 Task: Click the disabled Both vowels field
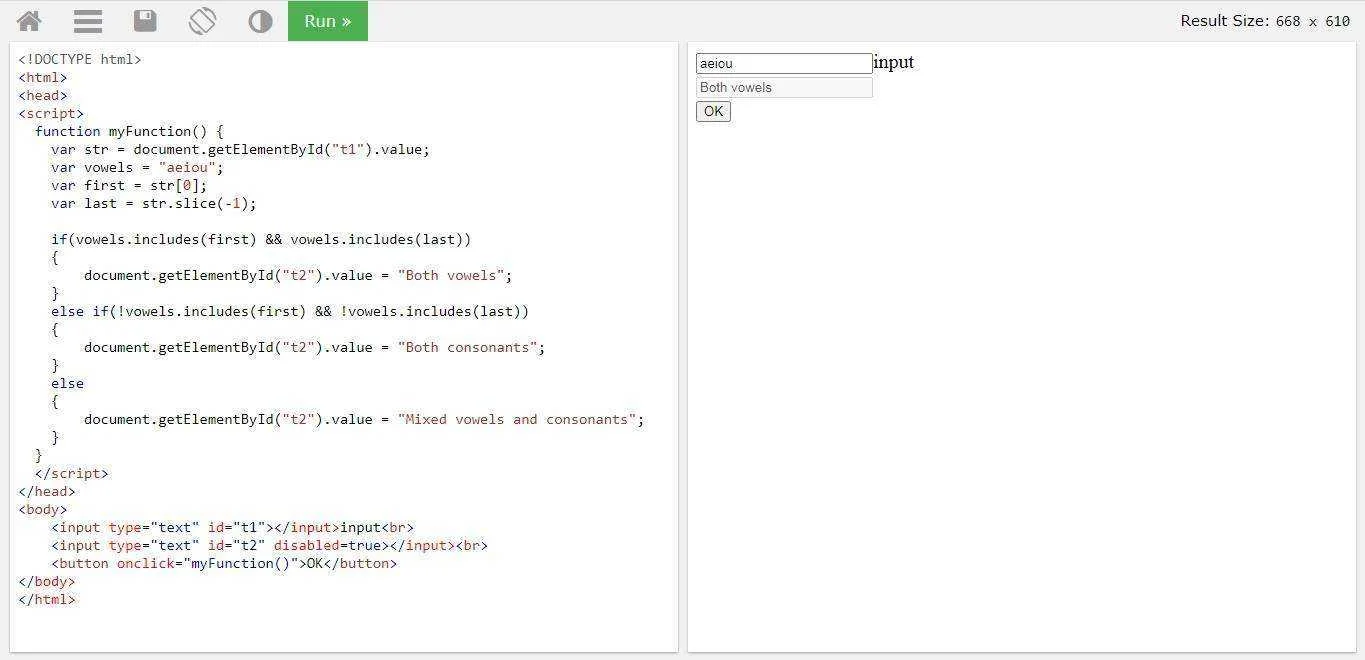pos(784,87)
